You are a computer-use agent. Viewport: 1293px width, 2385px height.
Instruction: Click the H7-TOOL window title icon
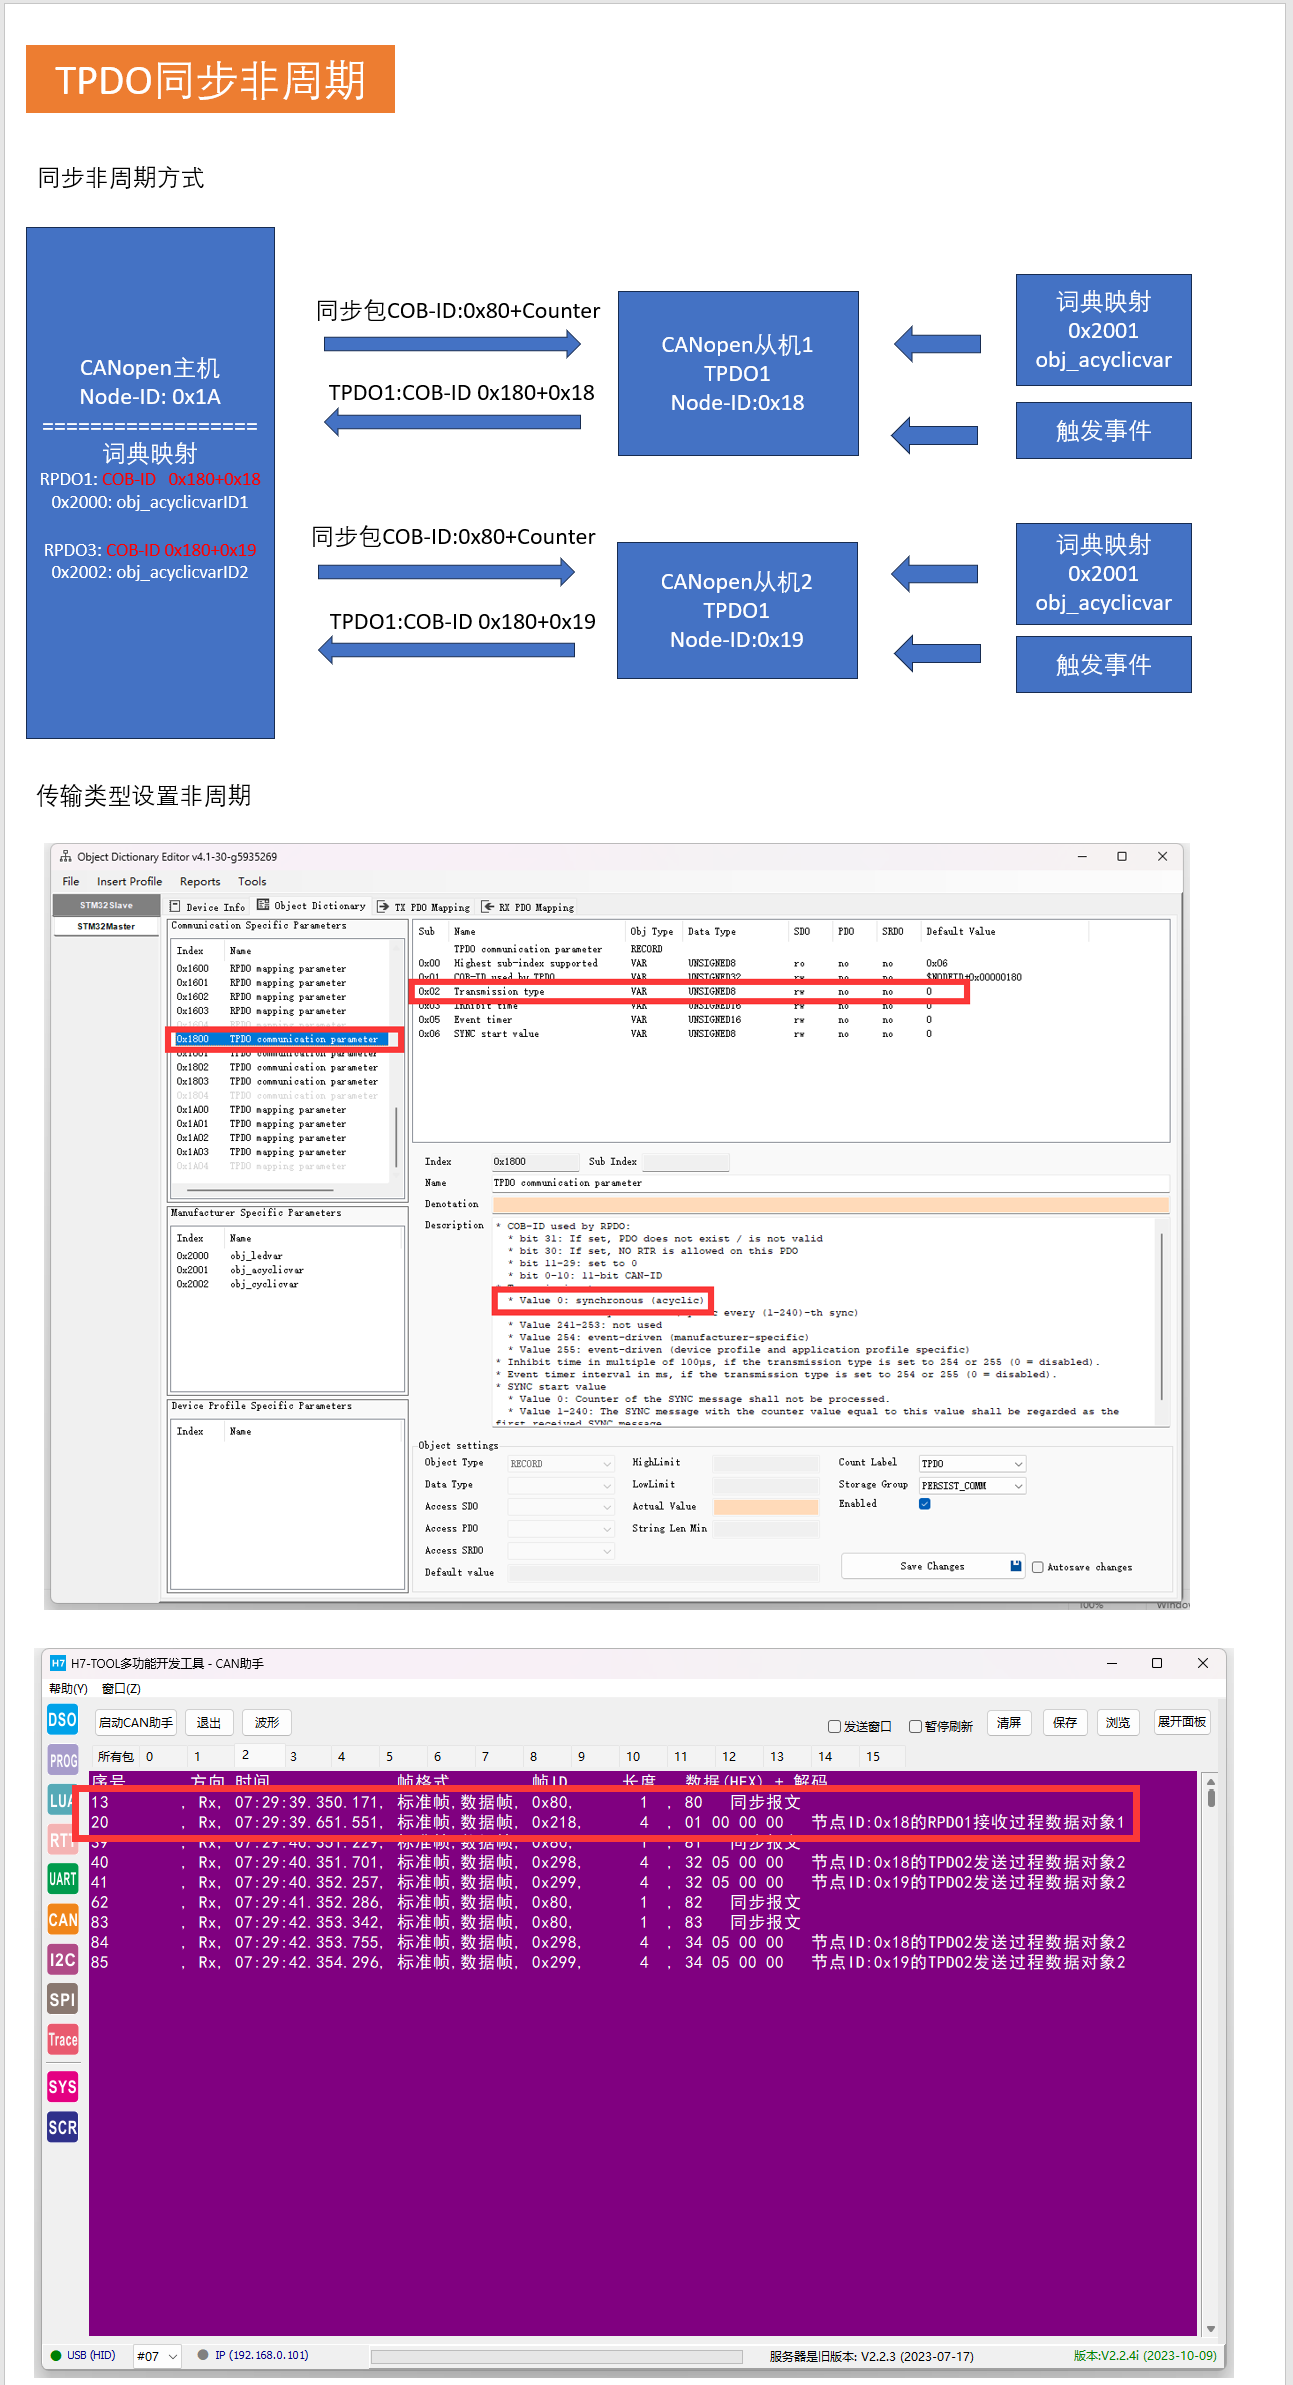tap(58, 1663)
